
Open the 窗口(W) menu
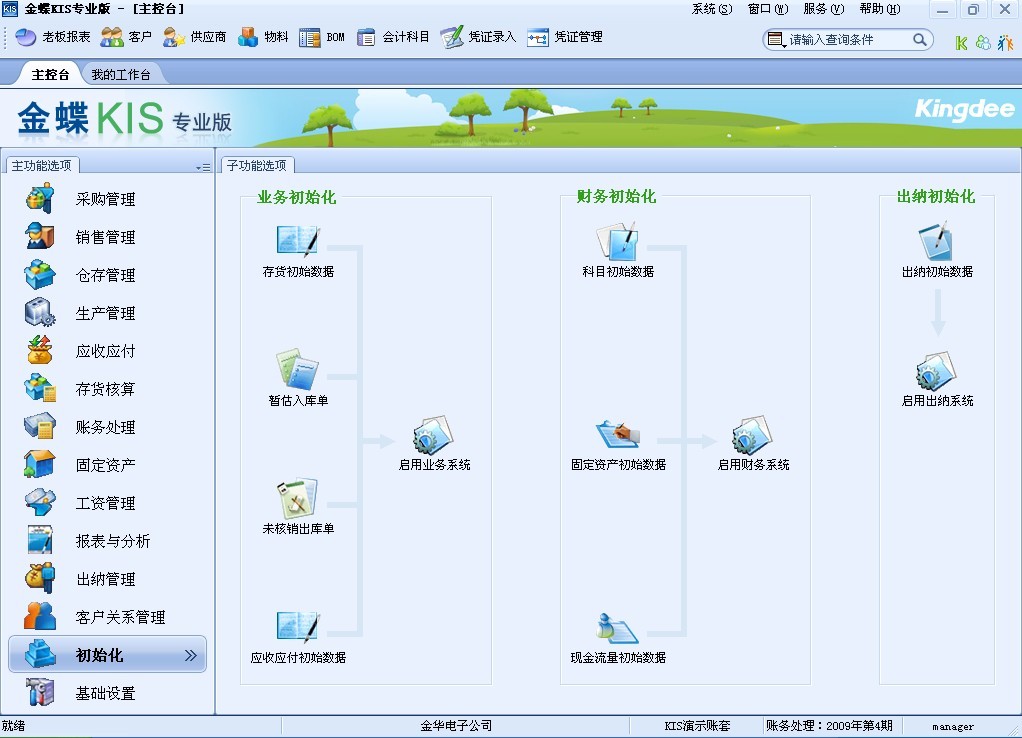(x=768, y=9)
